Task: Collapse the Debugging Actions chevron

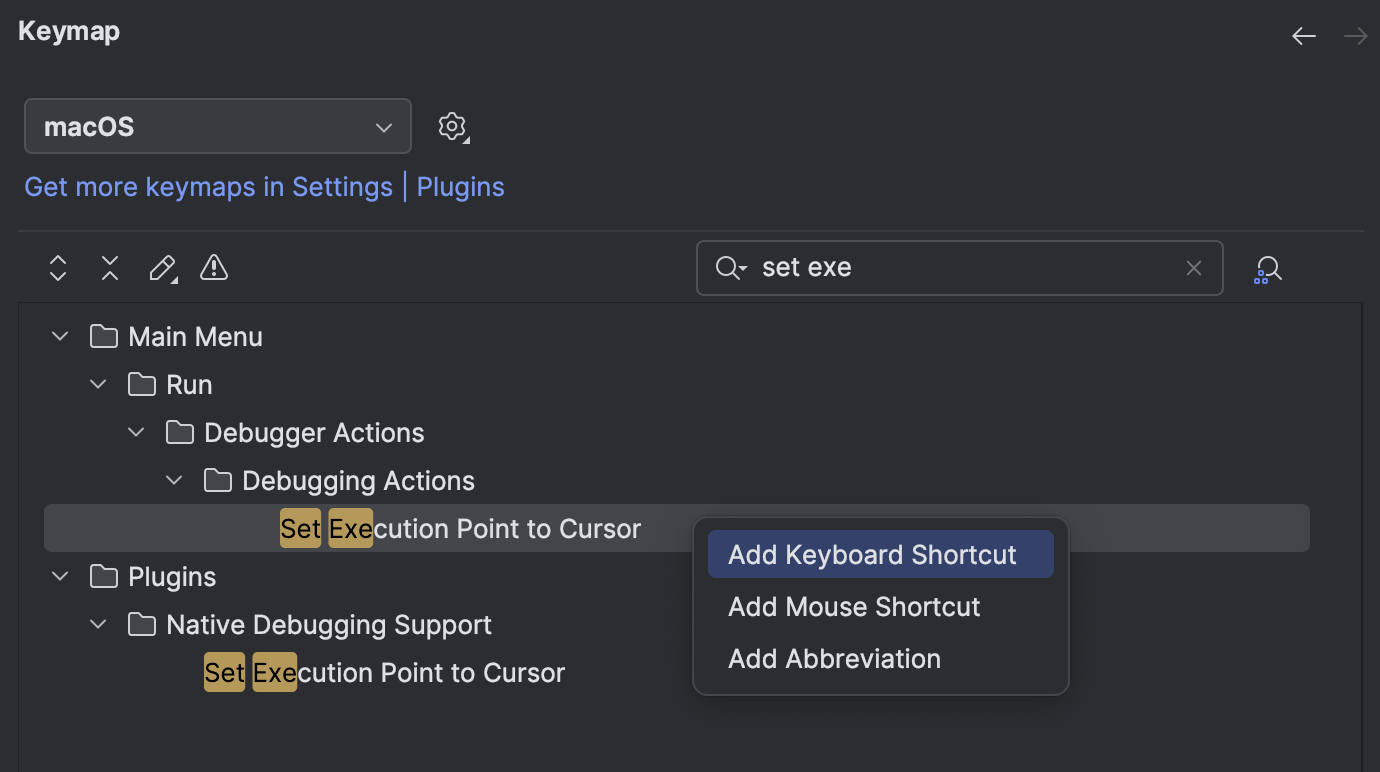Action: [x=173, y=480]
